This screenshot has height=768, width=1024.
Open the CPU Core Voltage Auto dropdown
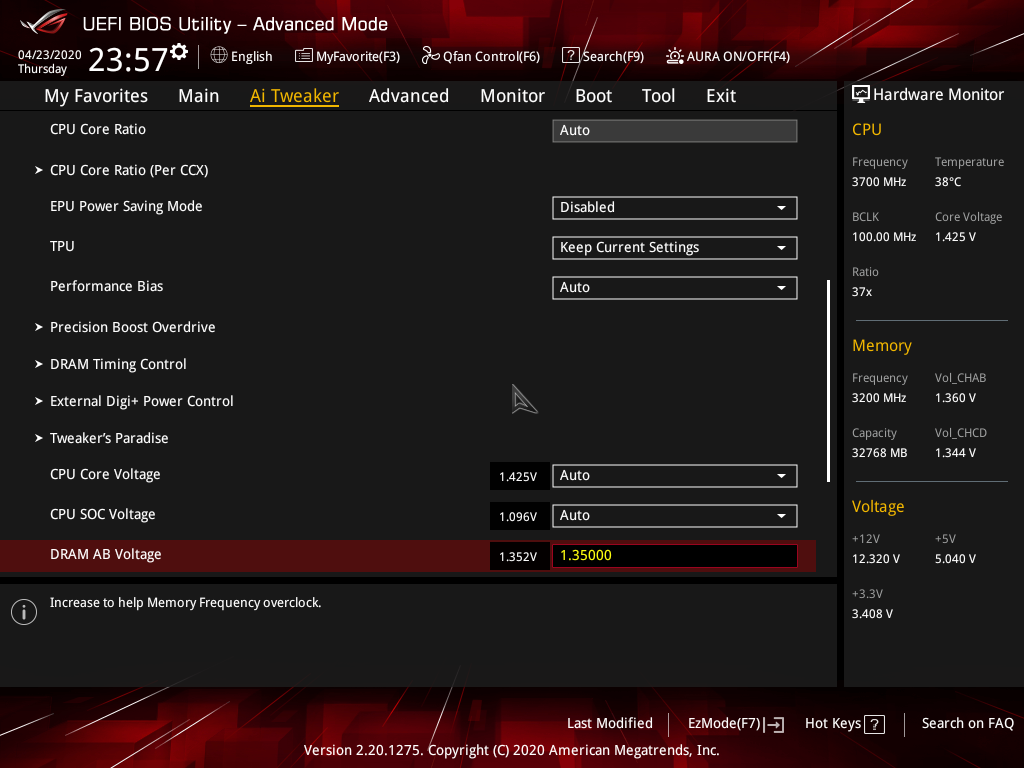point(675,476)
